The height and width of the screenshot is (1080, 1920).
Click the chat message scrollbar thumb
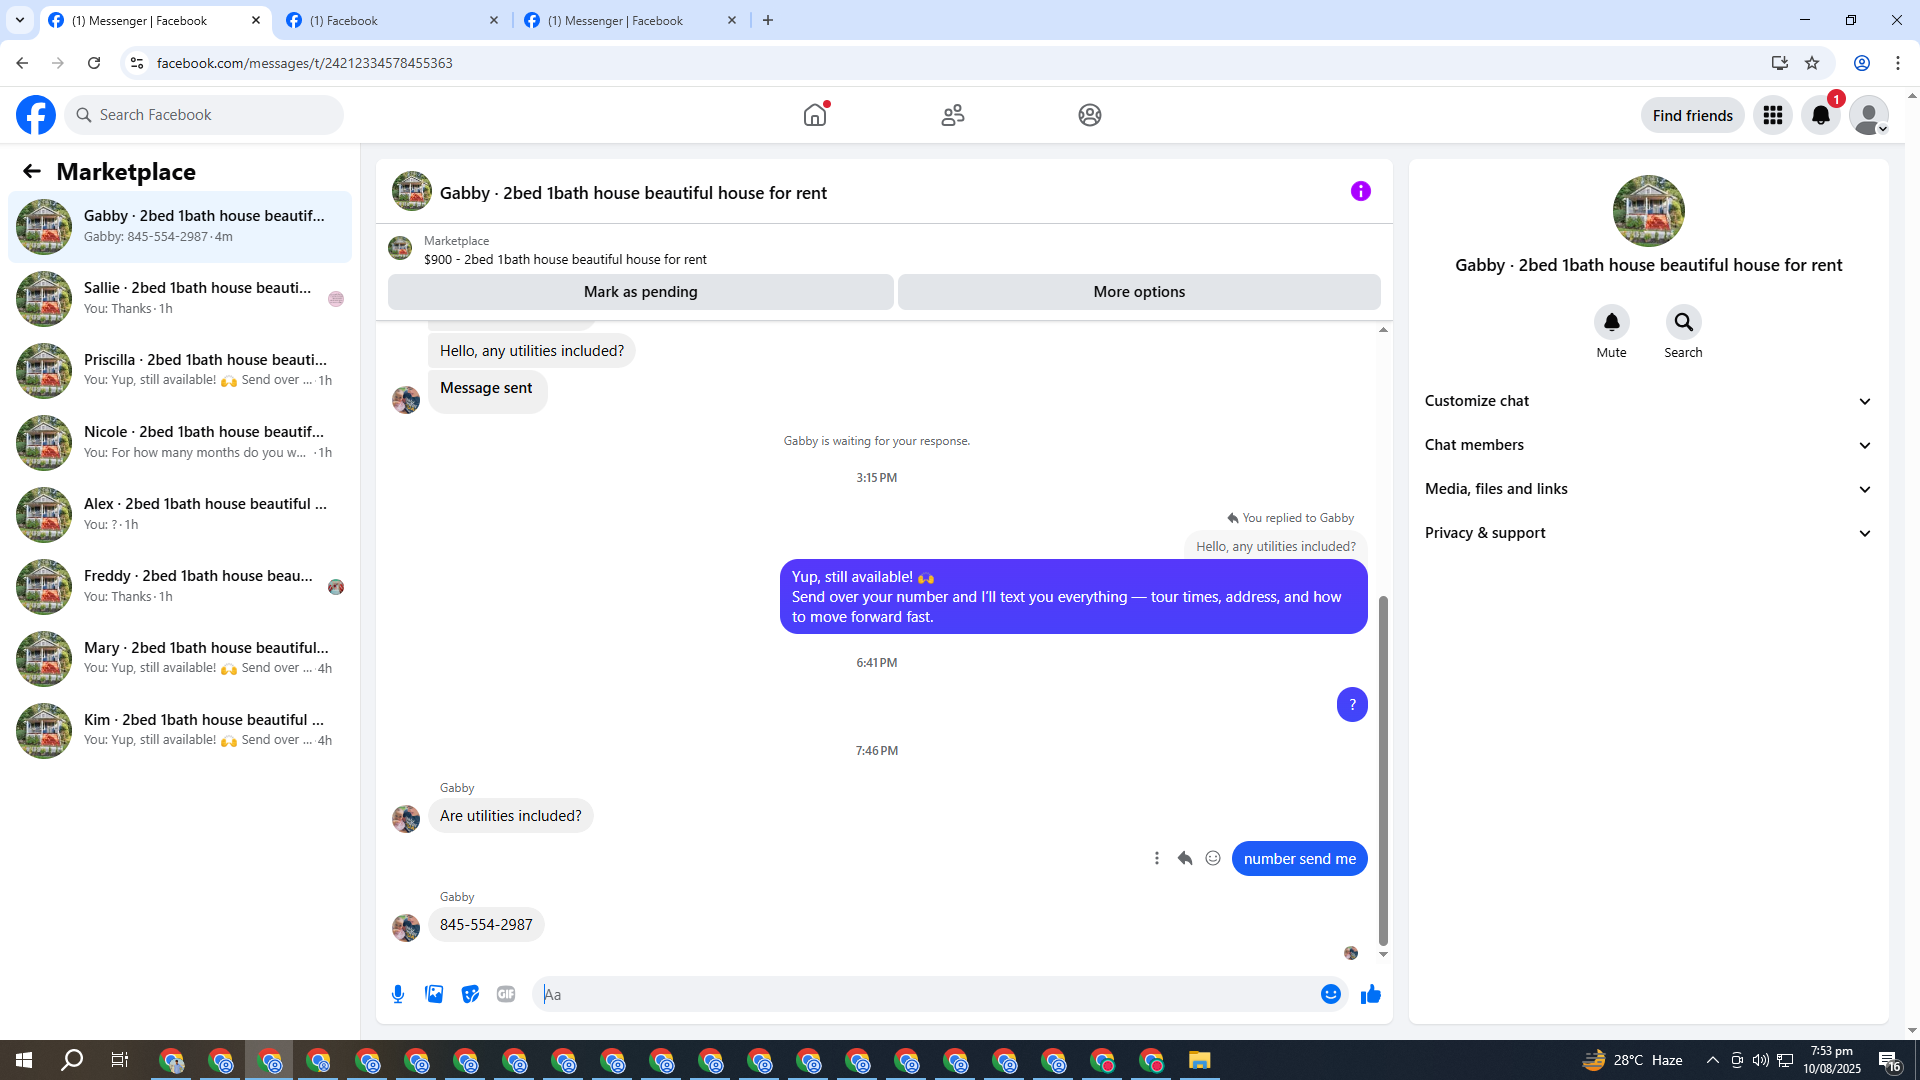(1383, 770)
